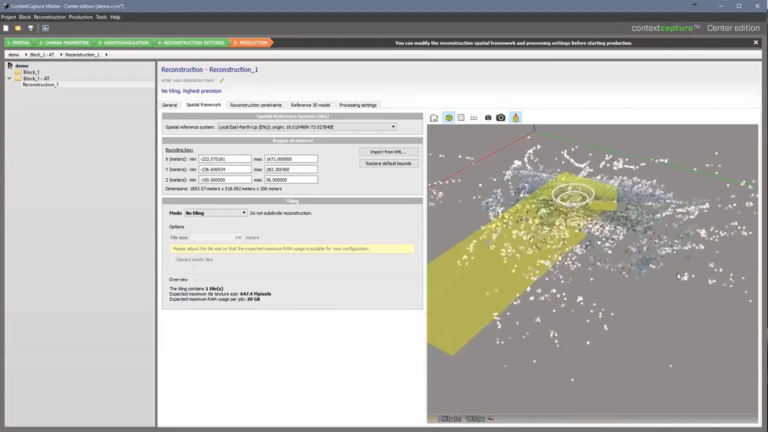Click the large camera icon in 3D toolbar
Image resolution: width=768 pixels, height=432 pixels.
[501, 118]
